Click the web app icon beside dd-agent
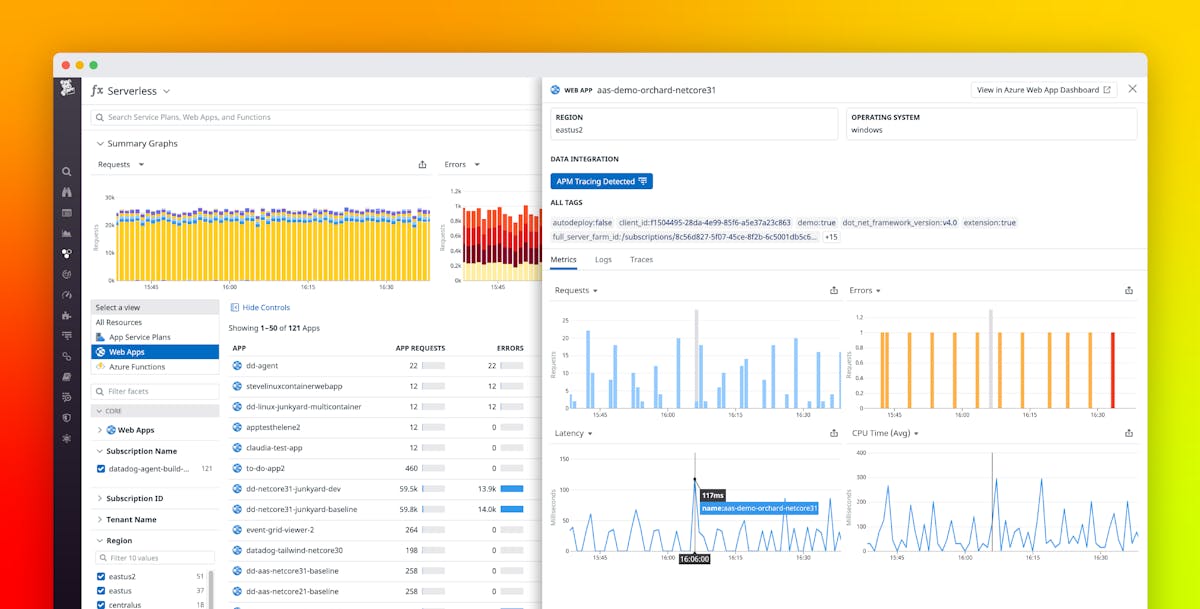The width and height of the screenshot is (1200, 609). pyautogui.click(x=237, y=365)
